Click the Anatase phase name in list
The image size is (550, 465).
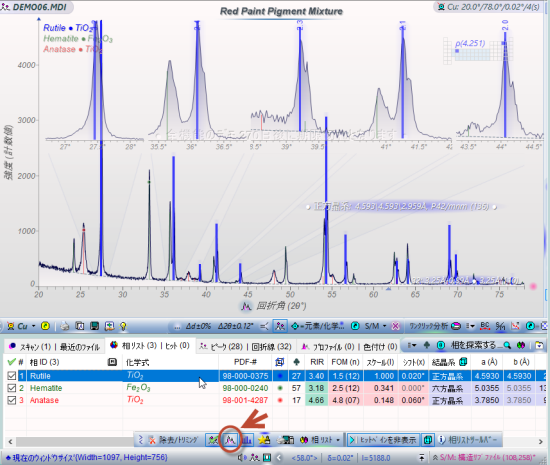[44, 400]
